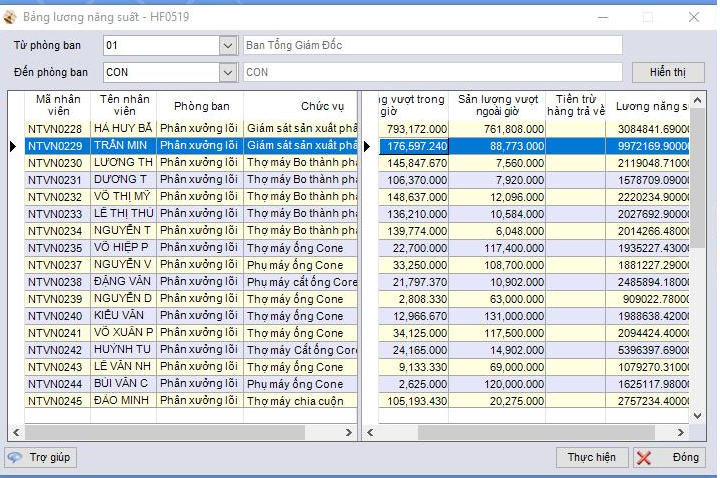
Task: Click cell value 793,172.000
Action: [414, 129]
